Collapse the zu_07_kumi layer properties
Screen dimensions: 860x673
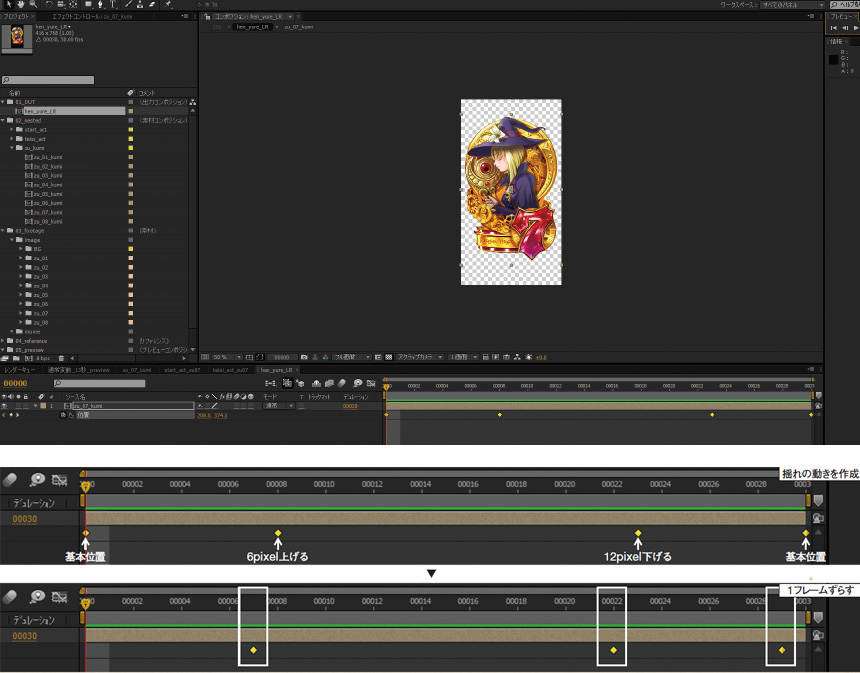coord(36,406)
